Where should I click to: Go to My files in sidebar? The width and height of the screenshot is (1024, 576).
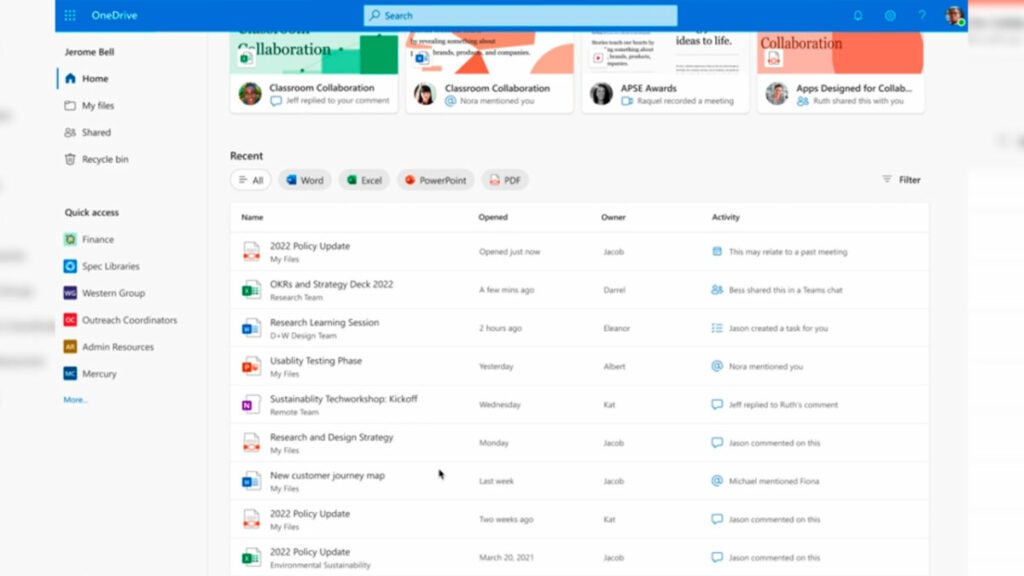(97, 105)
